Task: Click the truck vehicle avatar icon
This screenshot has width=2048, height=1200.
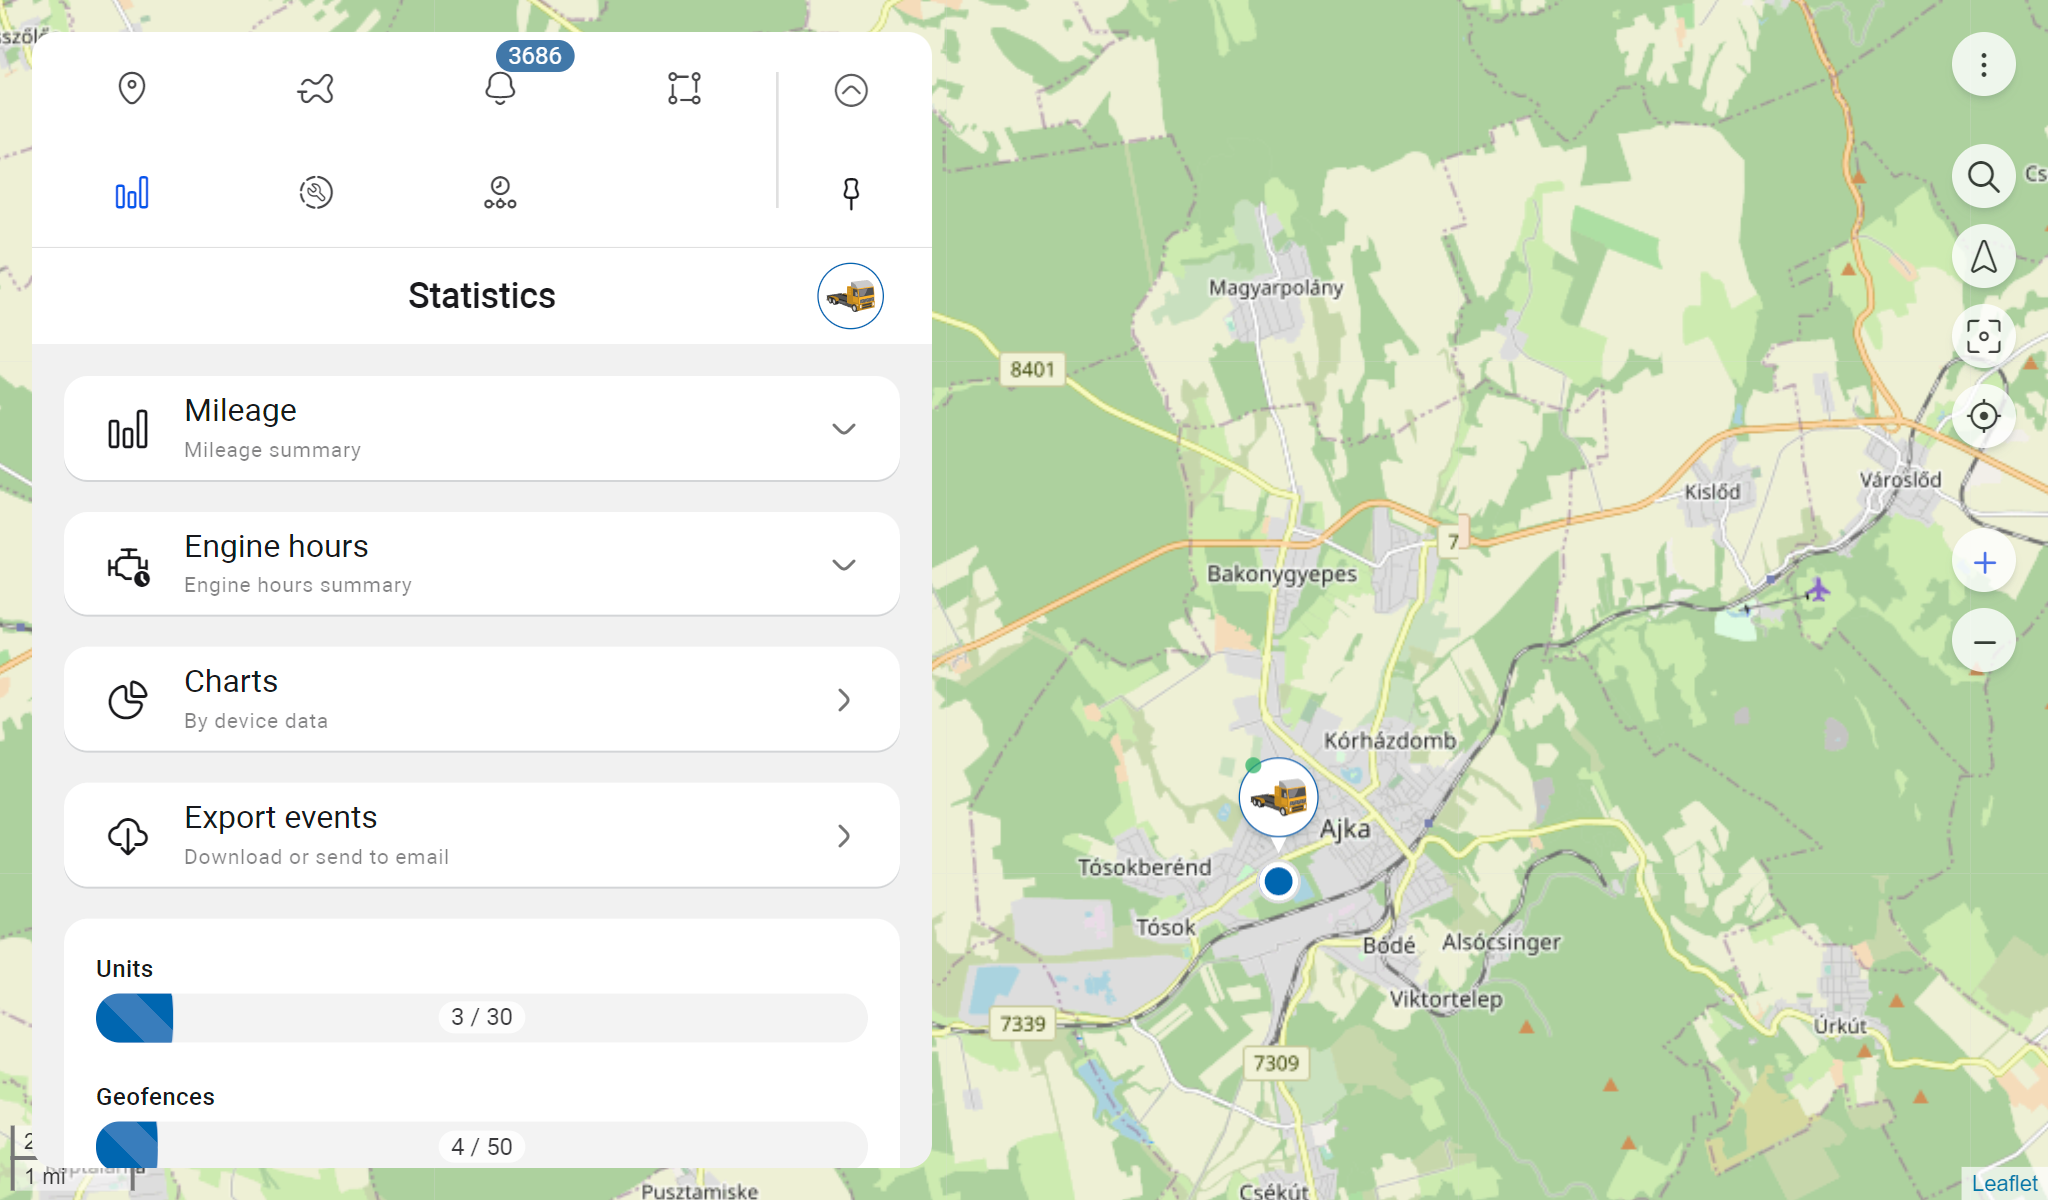Action: [851, 296]
